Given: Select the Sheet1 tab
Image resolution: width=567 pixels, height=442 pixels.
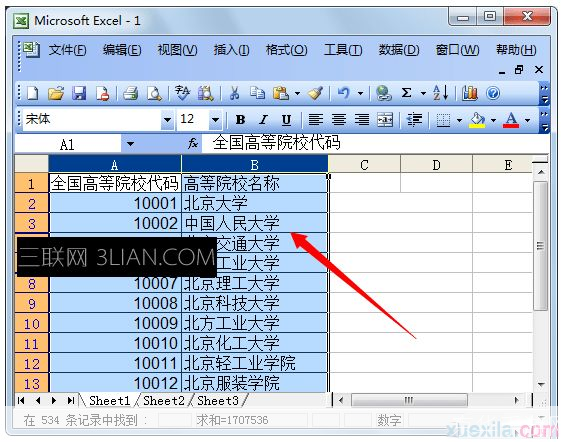Looking at the screenshot, I should tap(109, 400).
